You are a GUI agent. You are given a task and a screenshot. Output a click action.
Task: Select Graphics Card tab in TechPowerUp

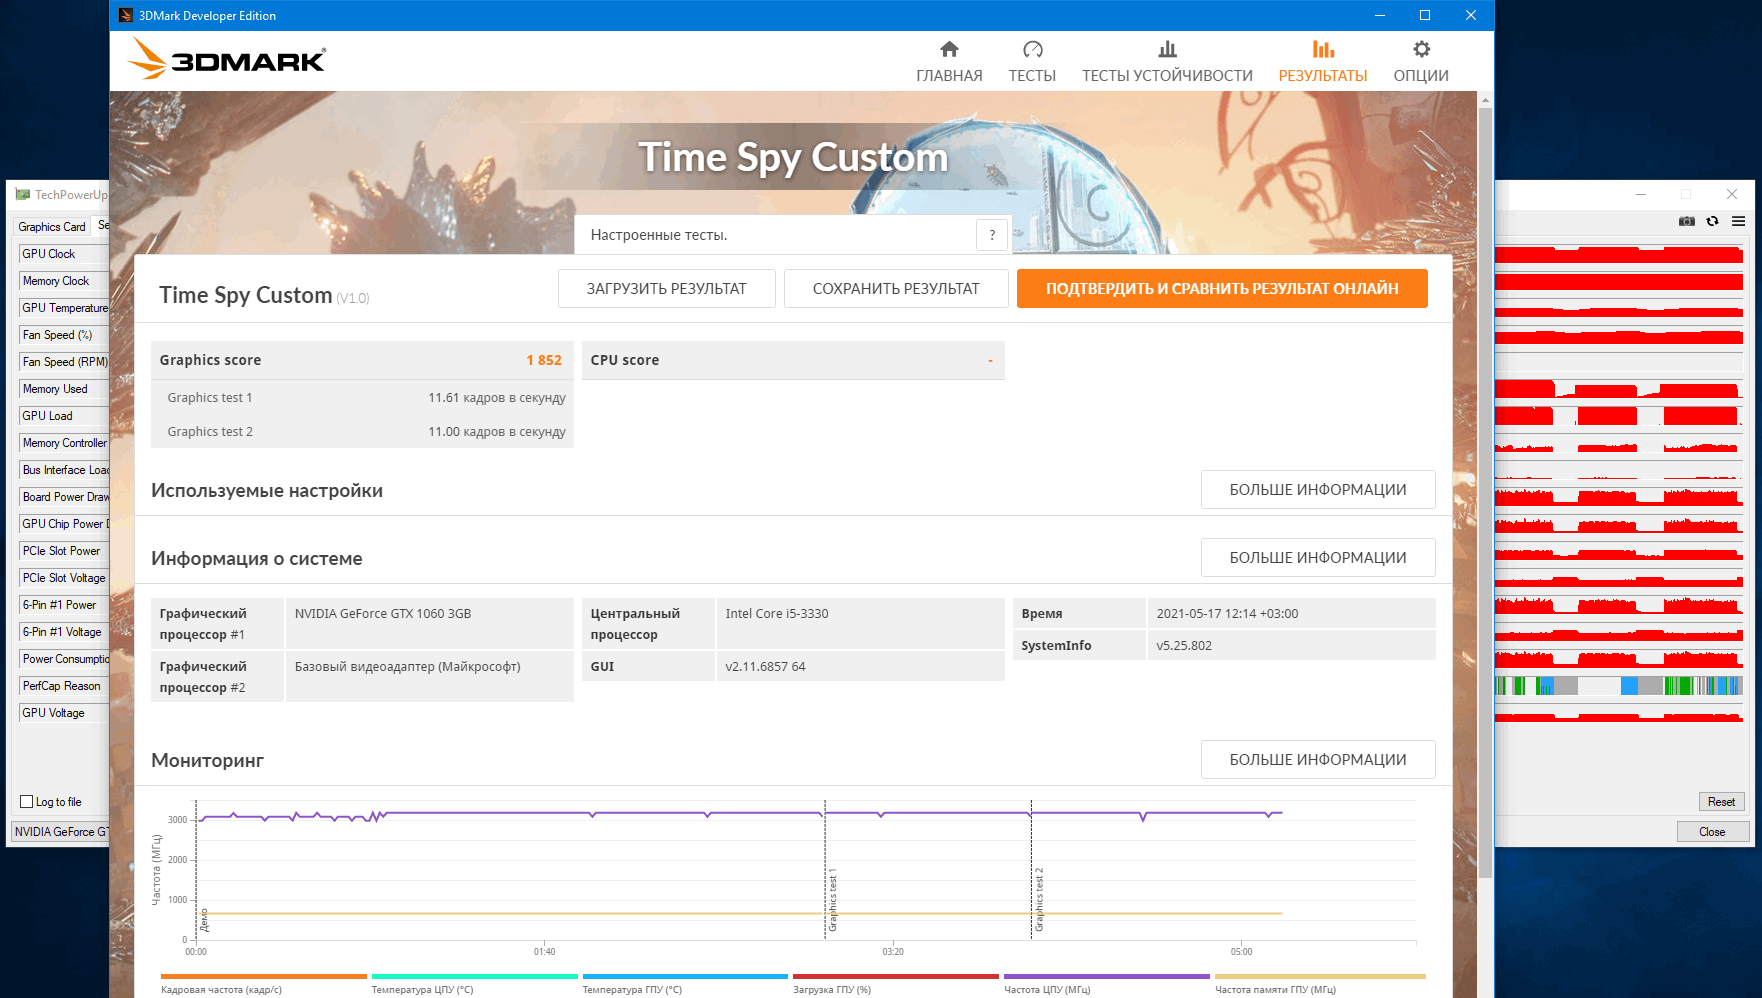coord(52,227)
